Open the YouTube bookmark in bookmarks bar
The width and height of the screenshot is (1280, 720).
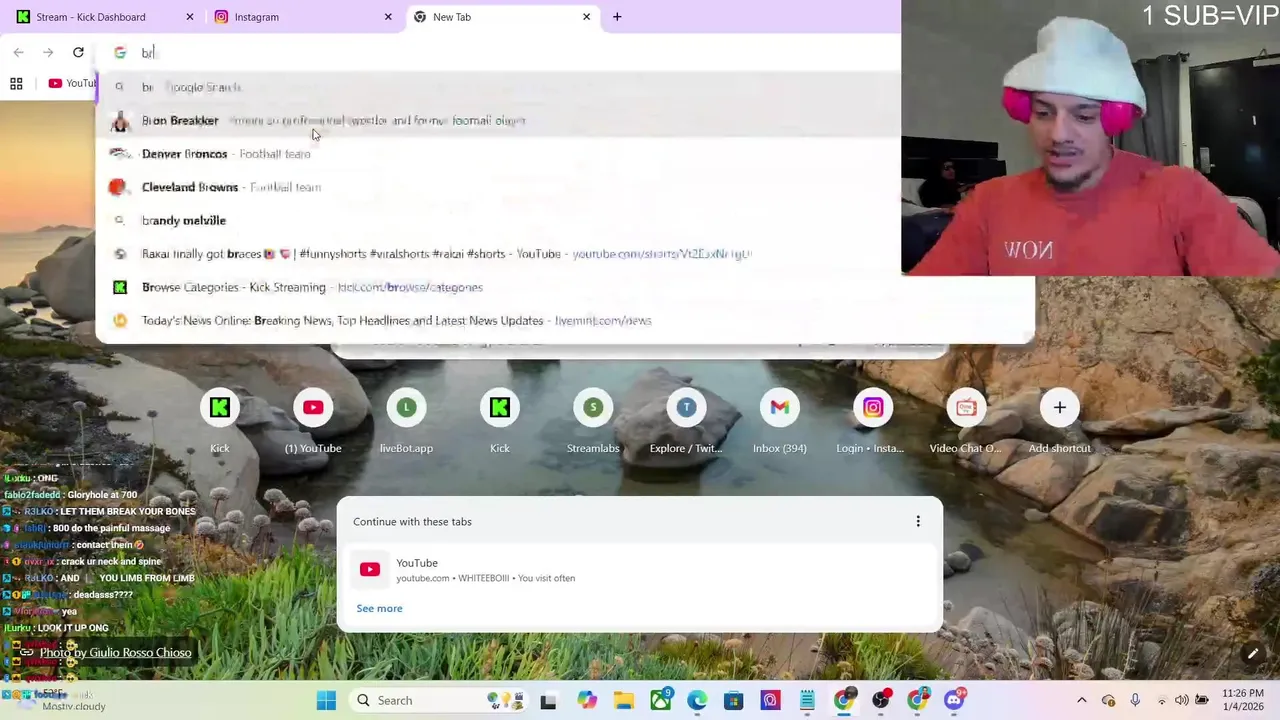tap(72, 83)
